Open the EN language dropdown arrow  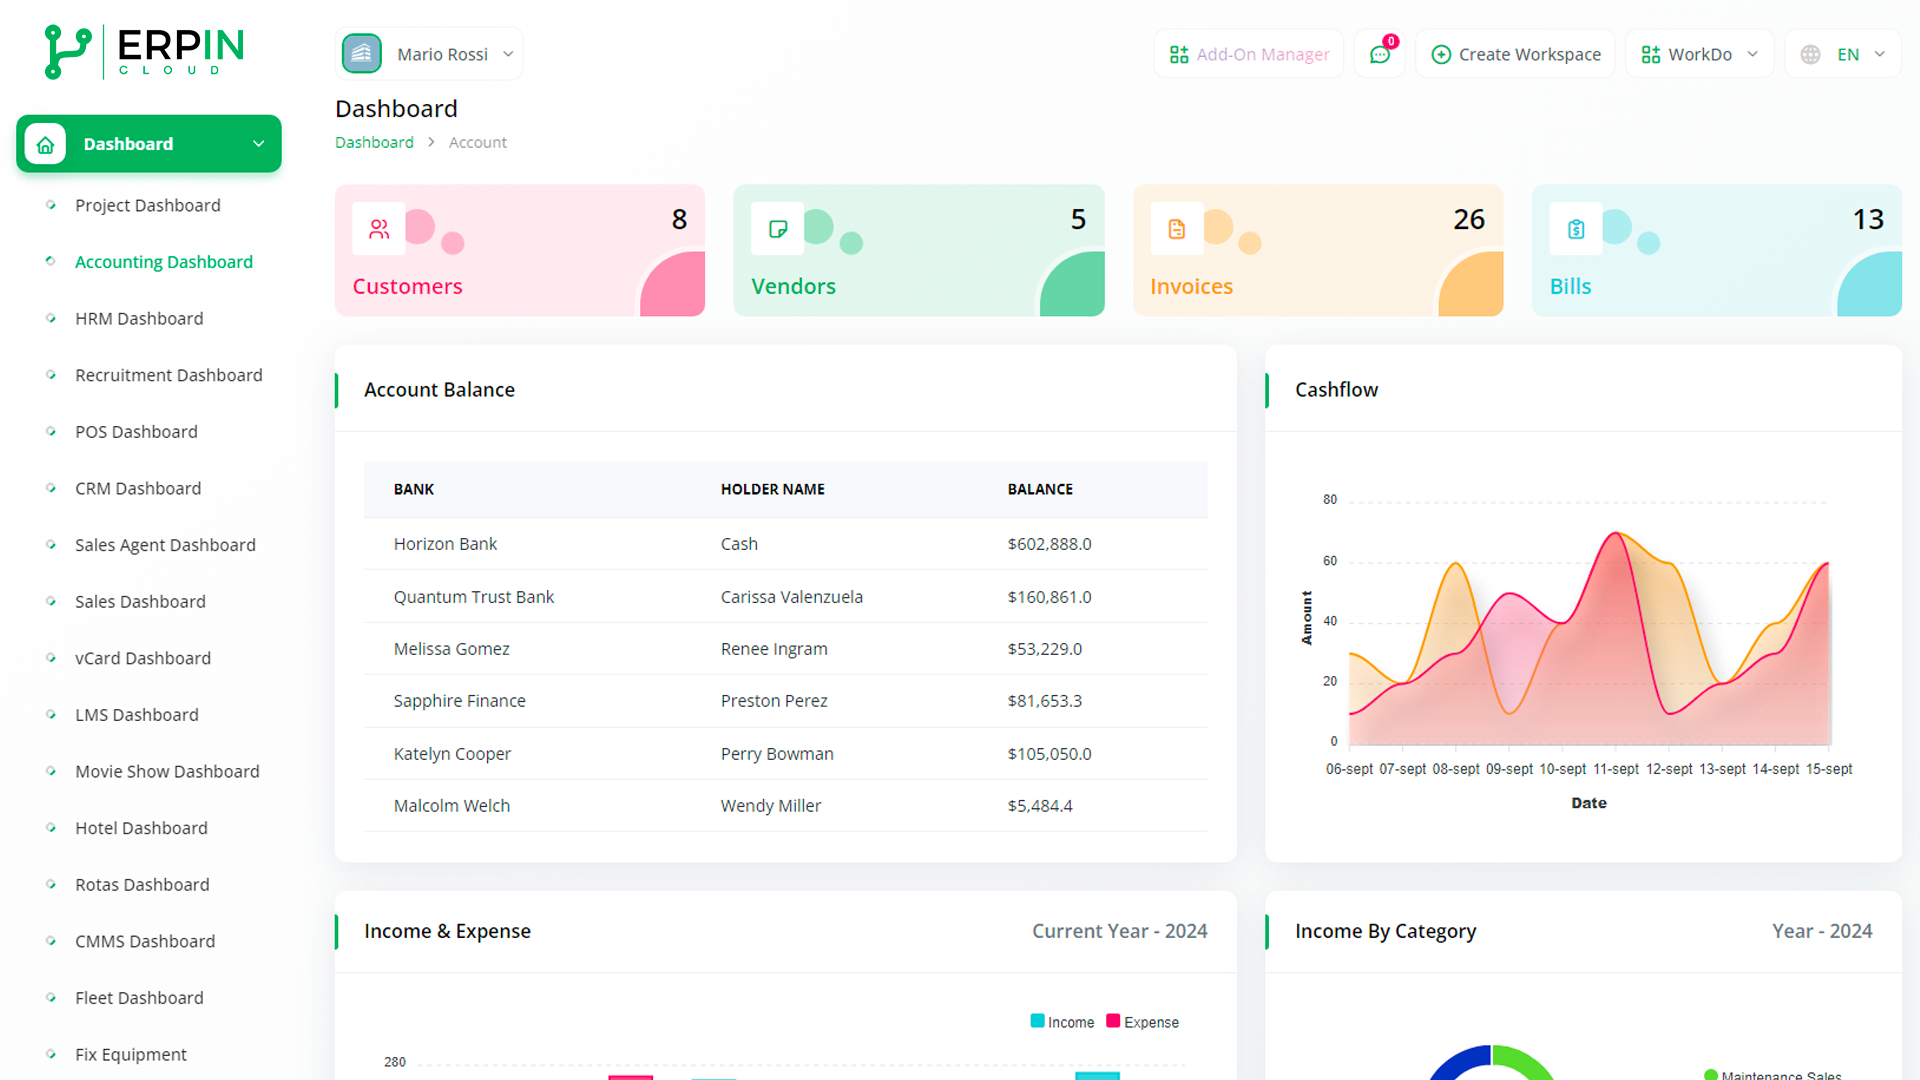click(x=1880, y=54)
